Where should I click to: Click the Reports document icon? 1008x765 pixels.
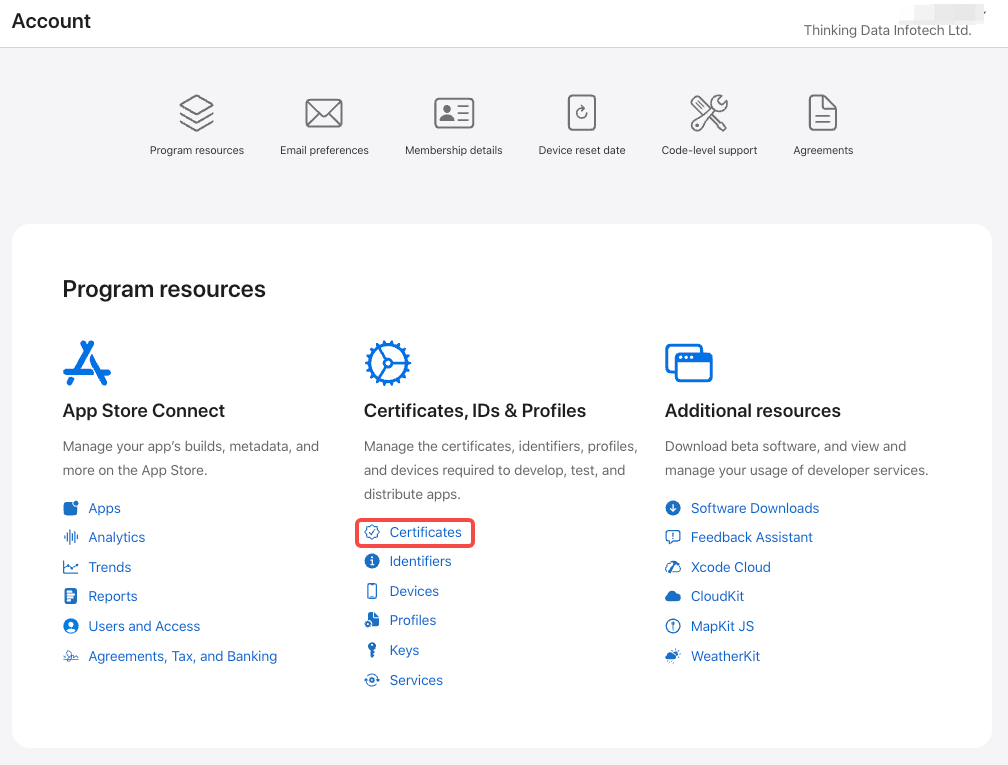pos(71,596)
